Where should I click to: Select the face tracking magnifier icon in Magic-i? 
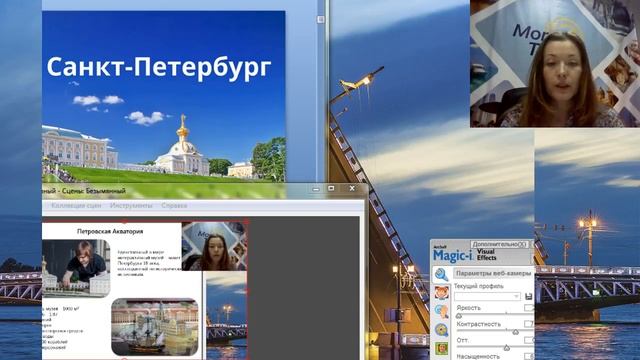[x=441, y=311]
